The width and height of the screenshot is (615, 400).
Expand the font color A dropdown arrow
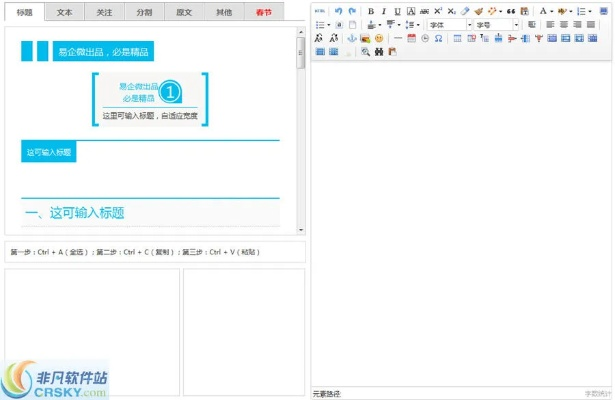click(x=552, y=11)
